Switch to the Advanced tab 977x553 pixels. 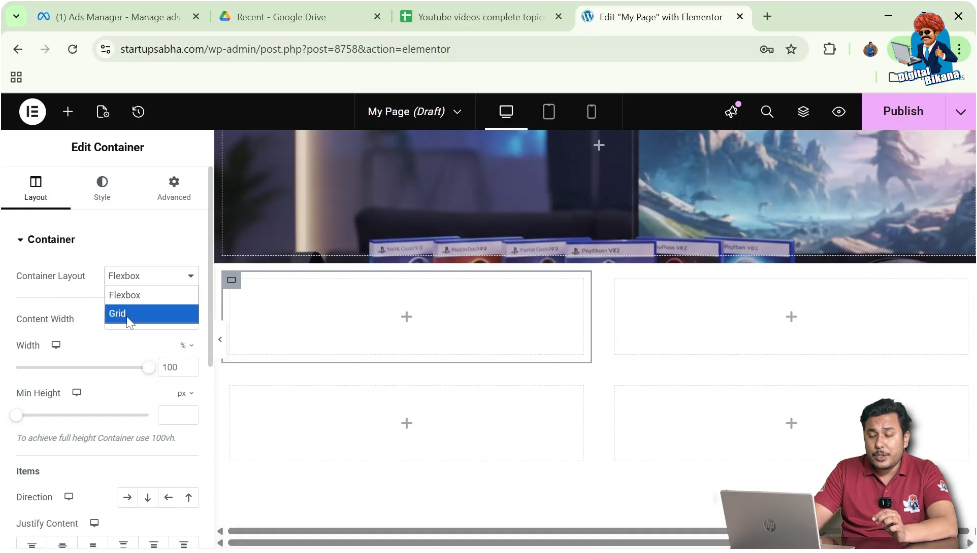[174, 187]
